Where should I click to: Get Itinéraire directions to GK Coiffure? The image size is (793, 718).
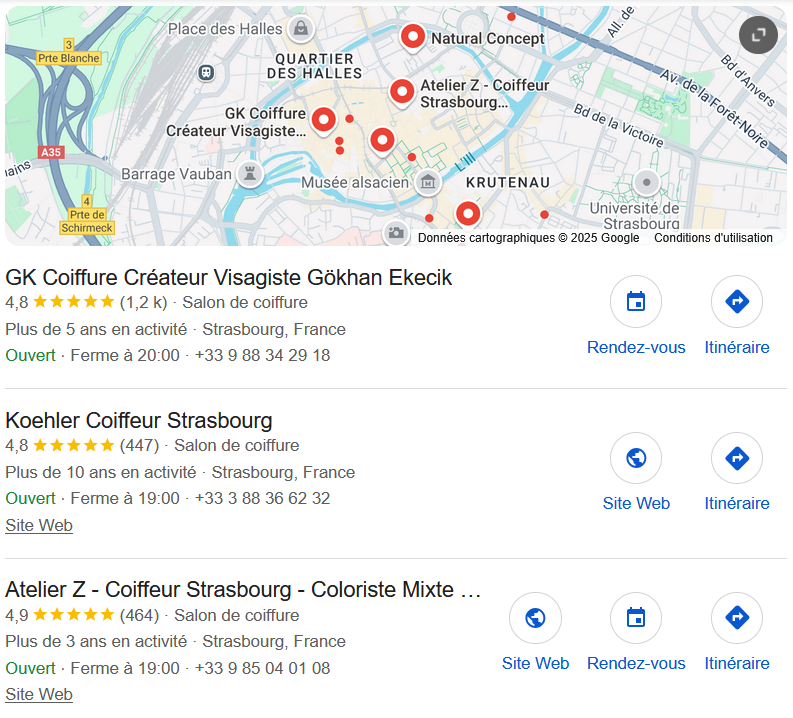pyautogui.click(x=736, y=302)
